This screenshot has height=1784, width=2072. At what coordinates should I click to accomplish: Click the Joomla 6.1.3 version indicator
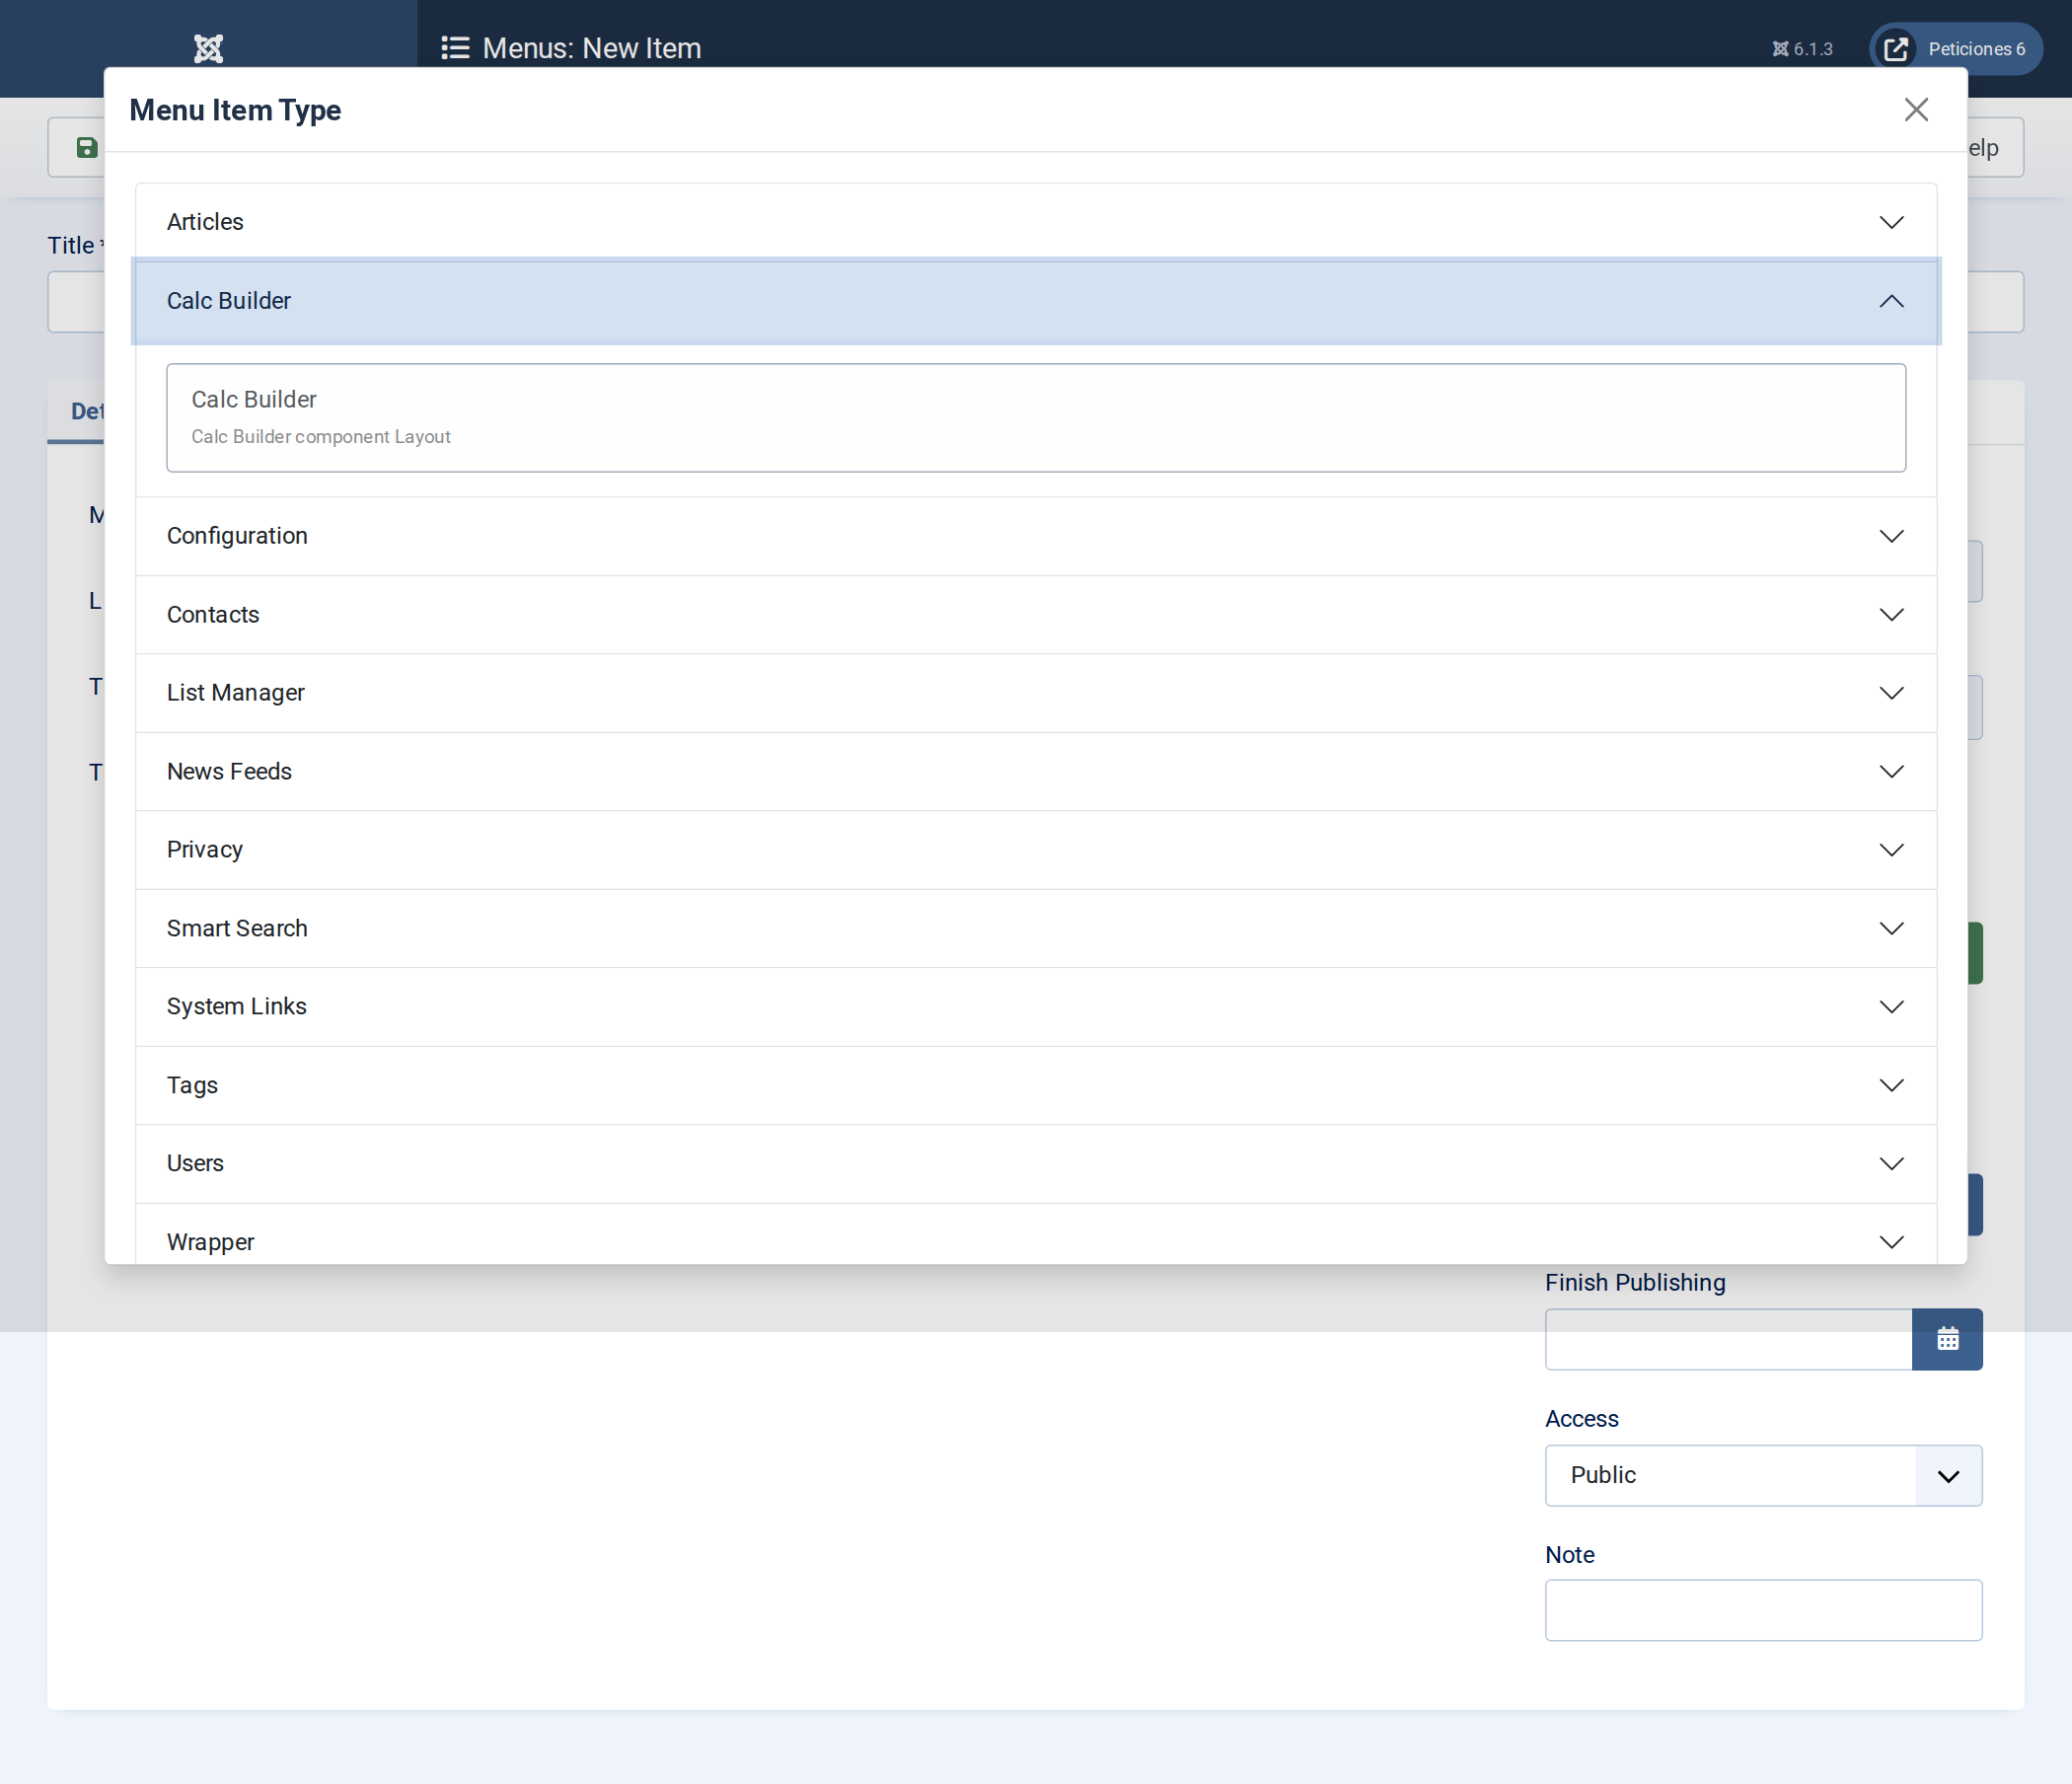1802,49
